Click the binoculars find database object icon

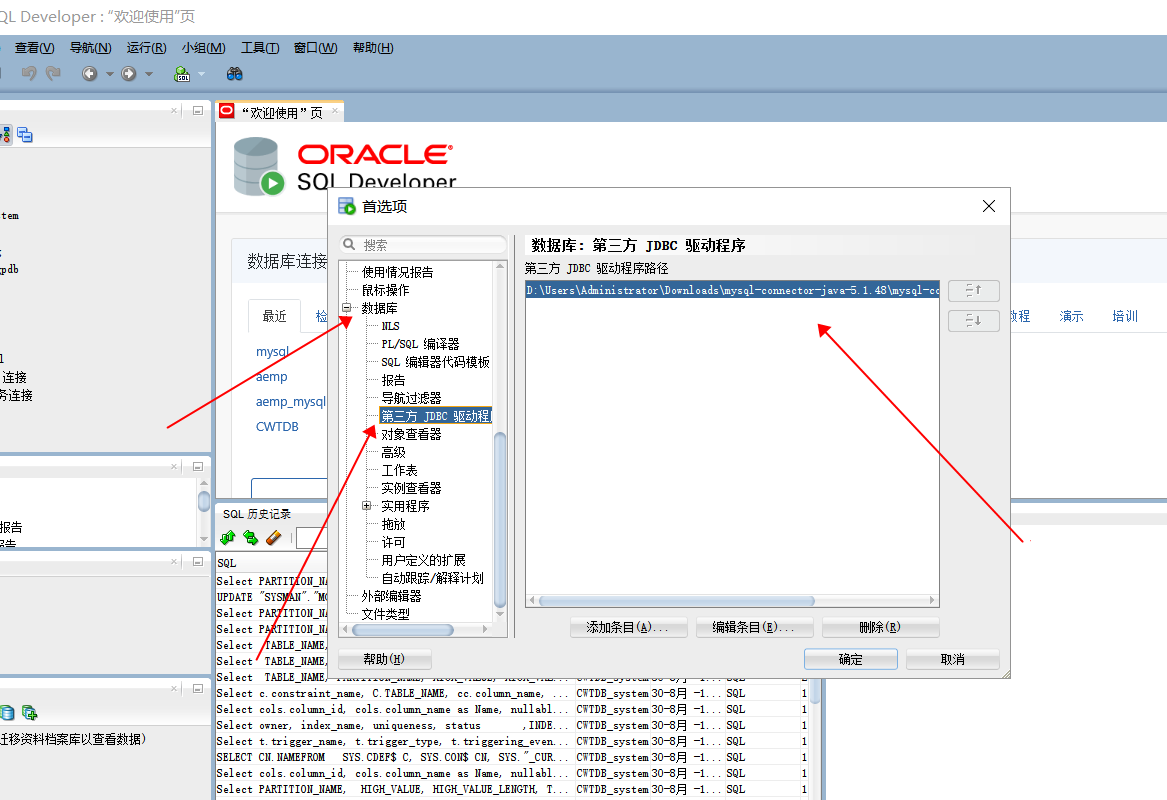click(x=234, y=74)
